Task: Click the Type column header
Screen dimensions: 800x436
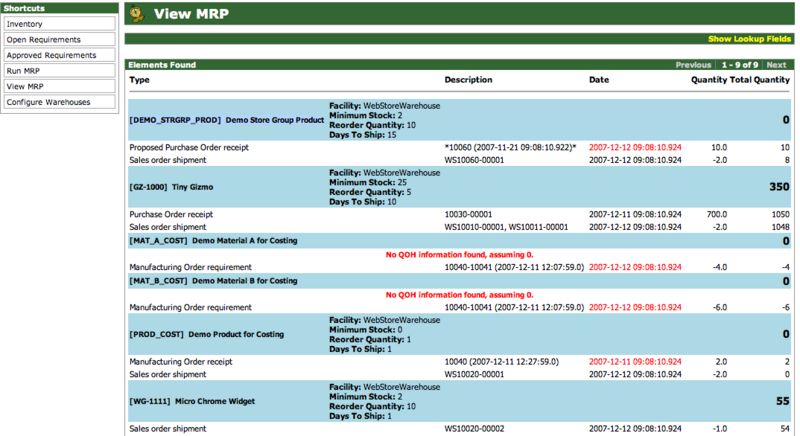Action: 139,80
